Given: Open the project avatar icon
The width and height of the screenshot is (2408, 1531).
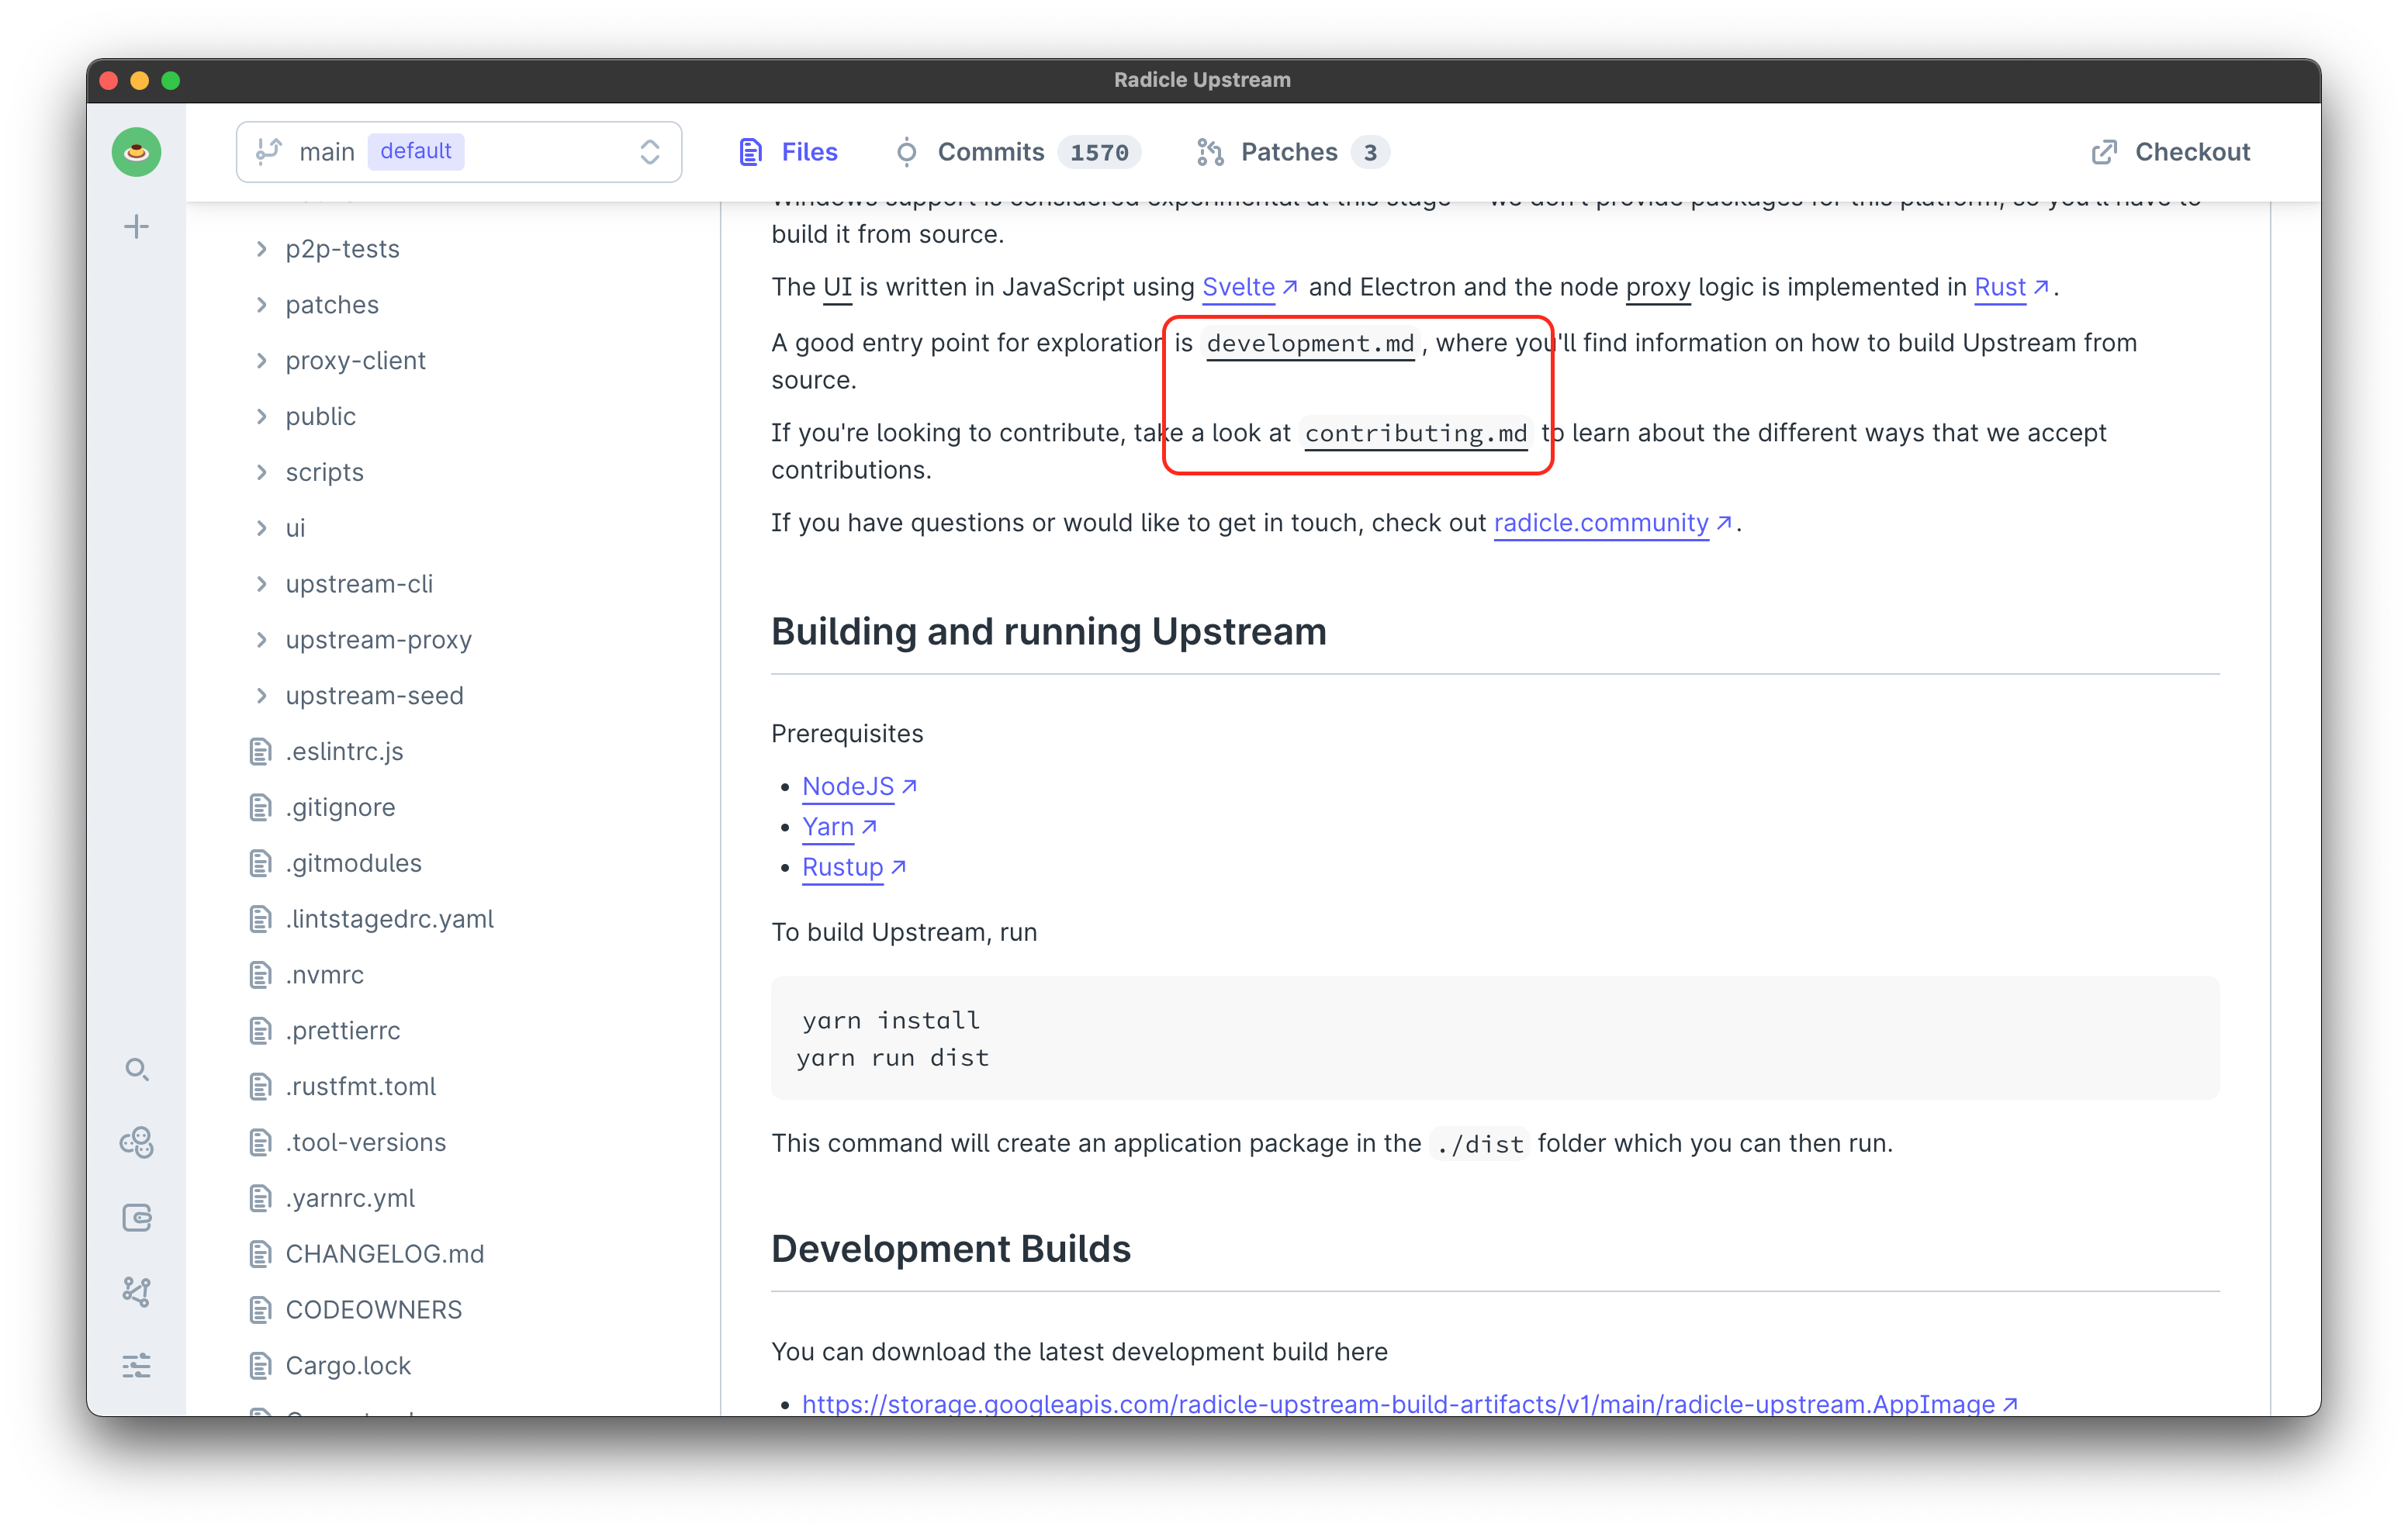Looking at the screenshot, I should pyautogui.click(x=136, y=151).
